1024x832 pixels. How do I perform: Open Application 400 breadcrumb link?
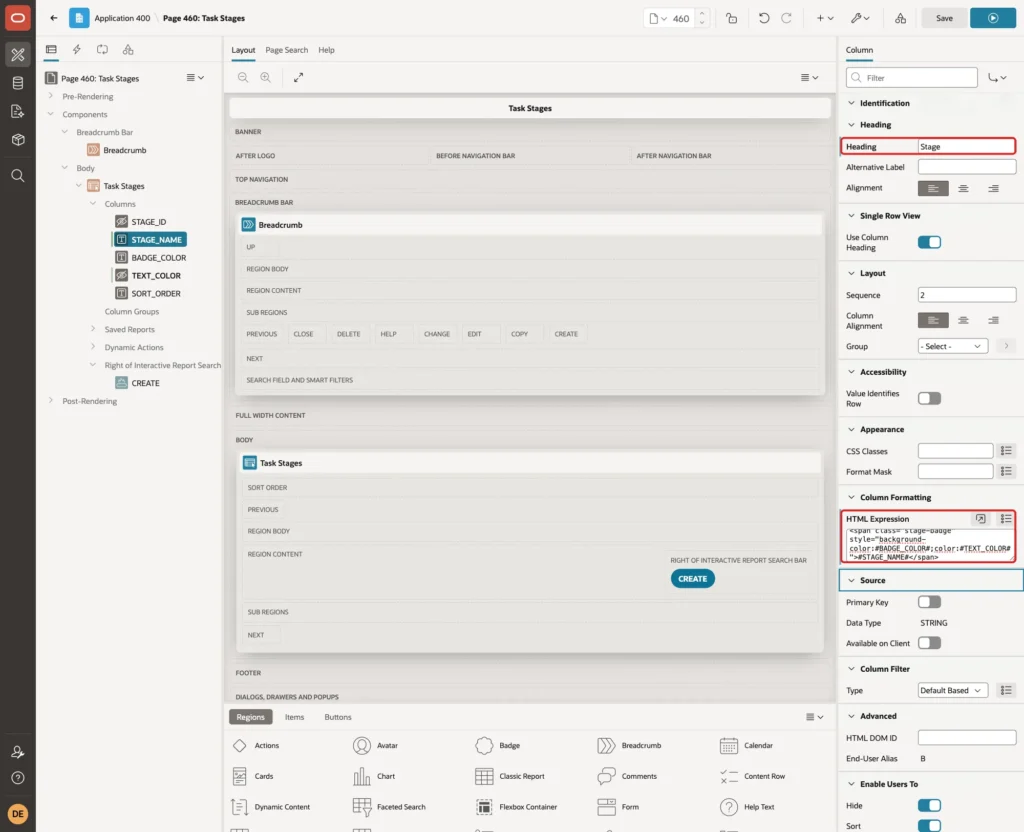[122, 18]
